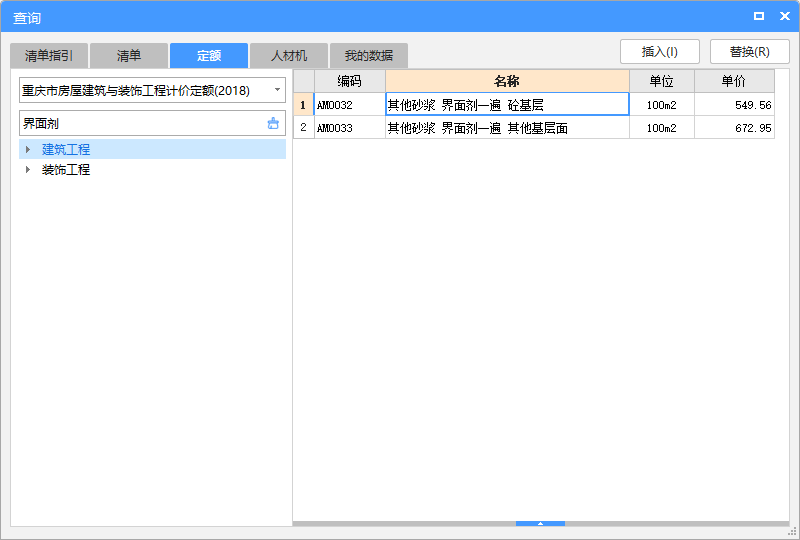This screenshot has height=540, width=800.
Task: Expand the bottom panel via the blue arrow handle
Action: (x=540, y=523)
